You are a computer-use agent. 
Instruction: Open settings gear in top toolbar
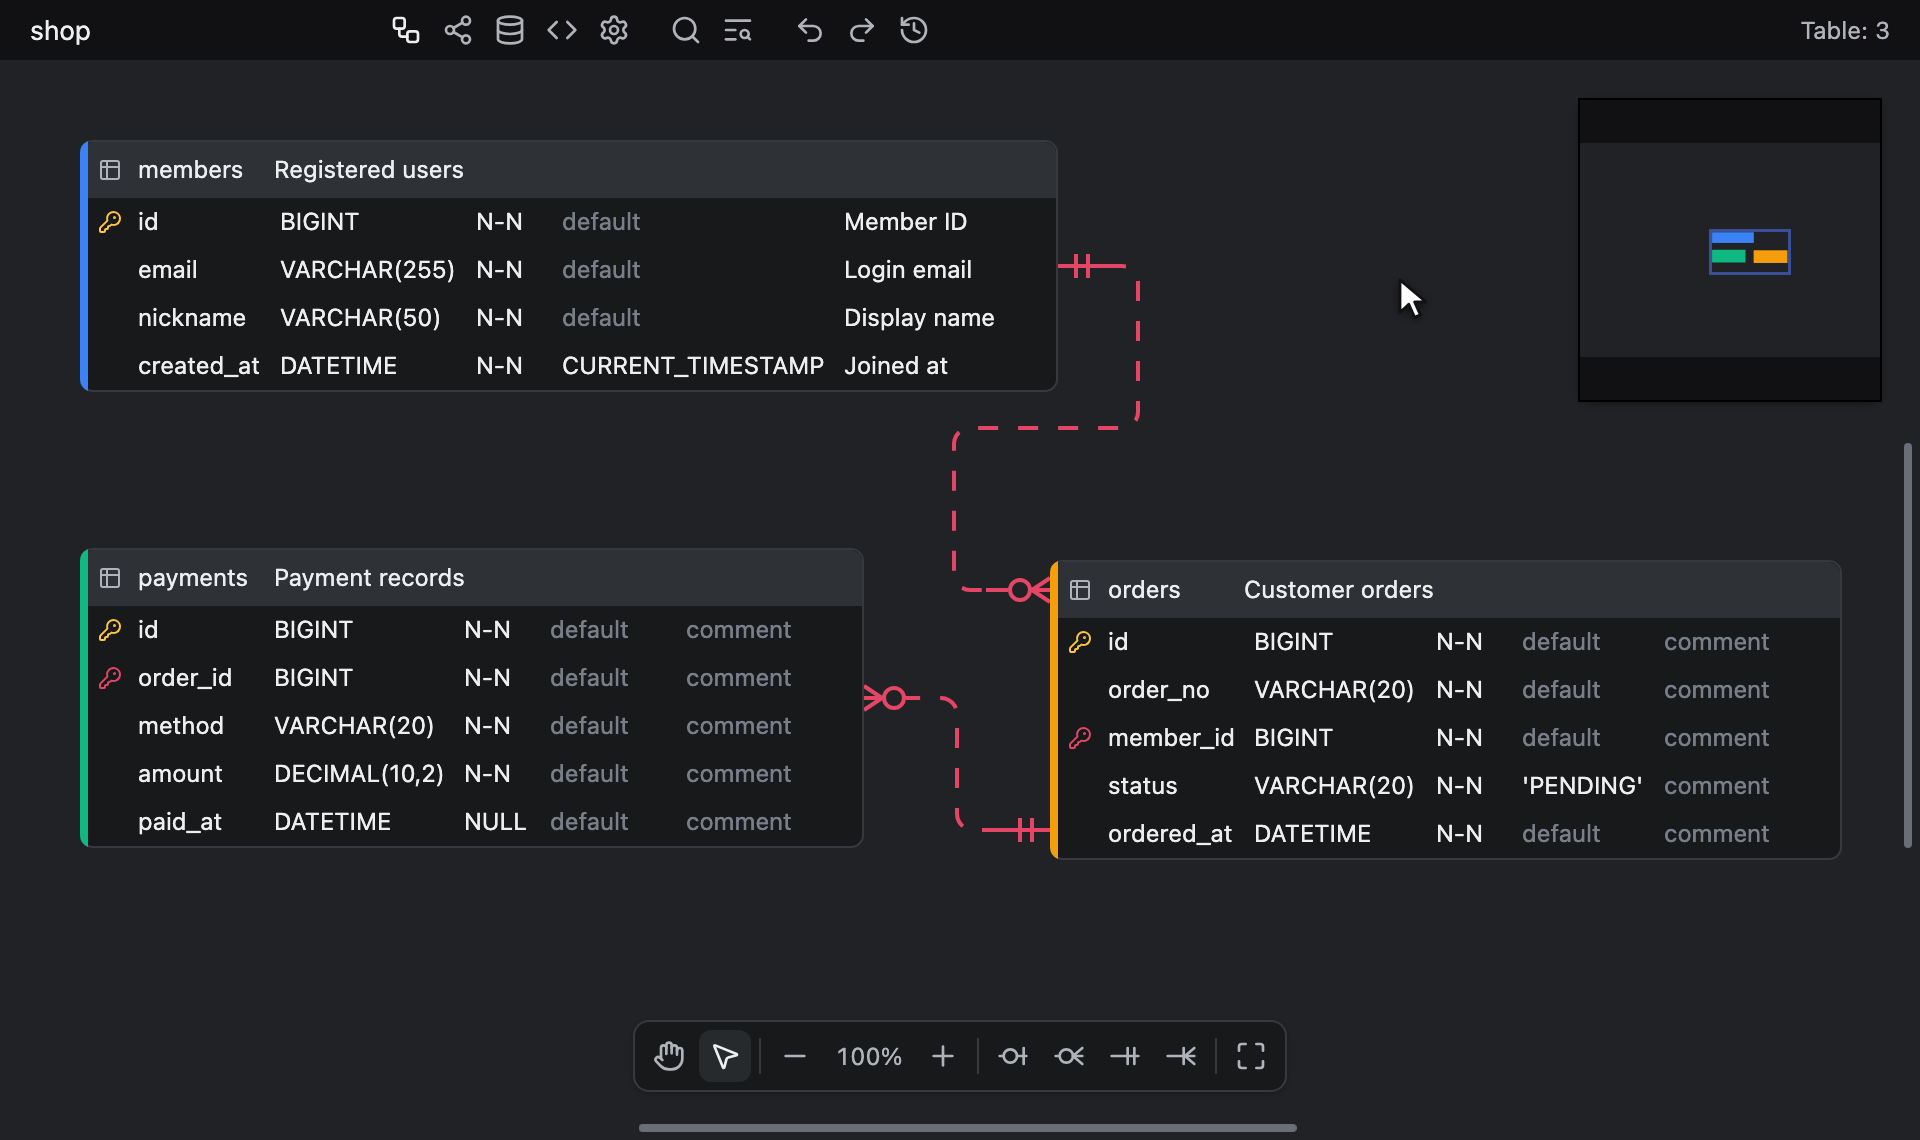614,30
